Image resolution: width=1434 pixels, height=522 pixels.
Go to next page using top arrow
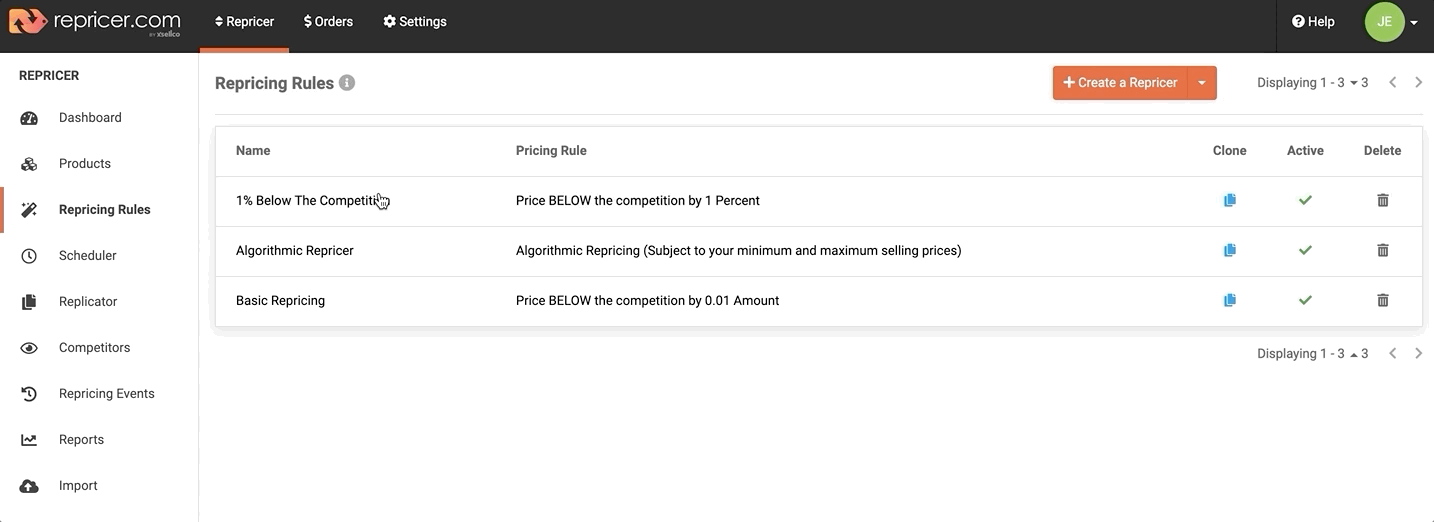1418,83
